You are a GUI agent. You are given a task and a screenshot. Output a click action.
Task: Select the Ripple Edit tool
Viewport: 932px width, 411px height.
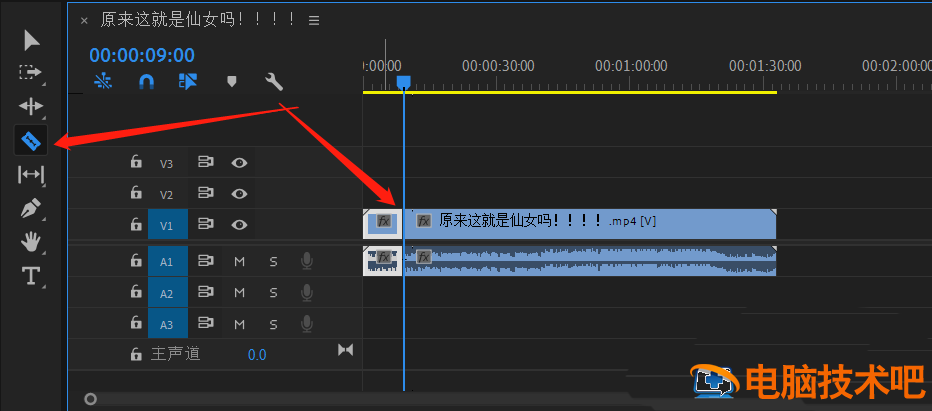pos(31,106)
